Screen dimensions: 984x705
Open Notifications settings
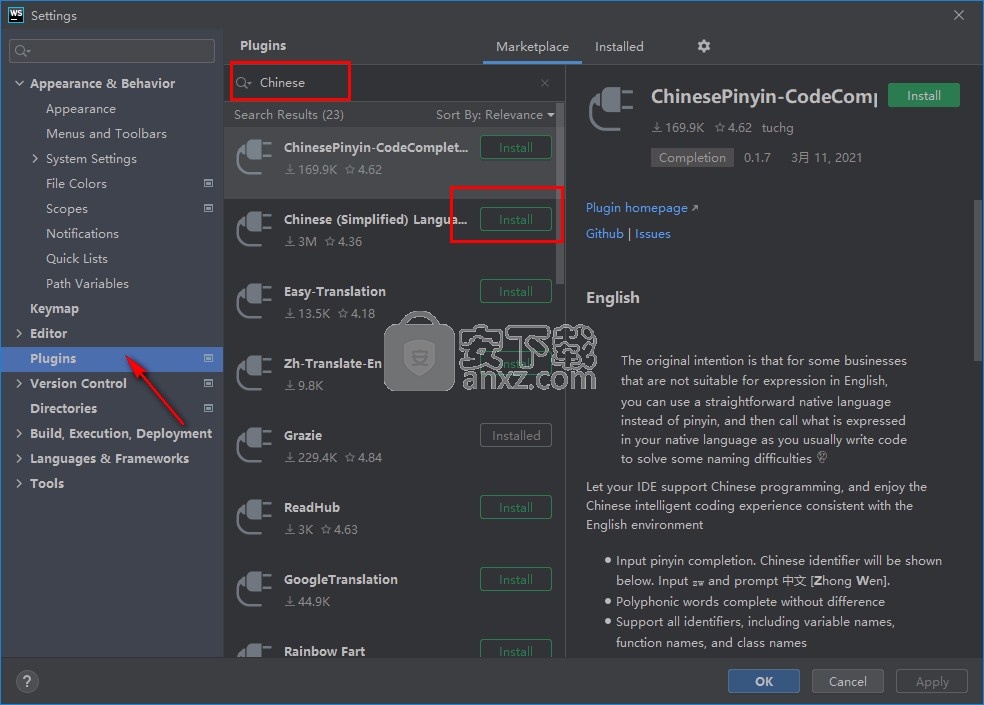click(82, 234)
